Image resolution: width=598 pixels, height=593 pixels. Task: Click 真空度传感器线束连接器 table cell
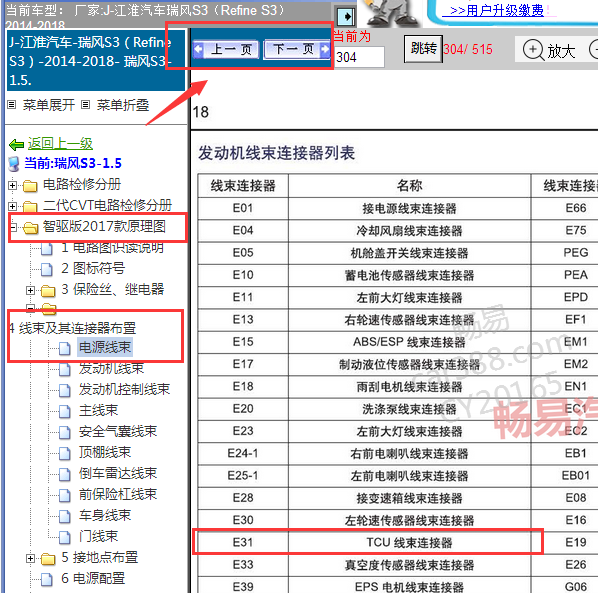pyautogui.click(x=409, y=564)
